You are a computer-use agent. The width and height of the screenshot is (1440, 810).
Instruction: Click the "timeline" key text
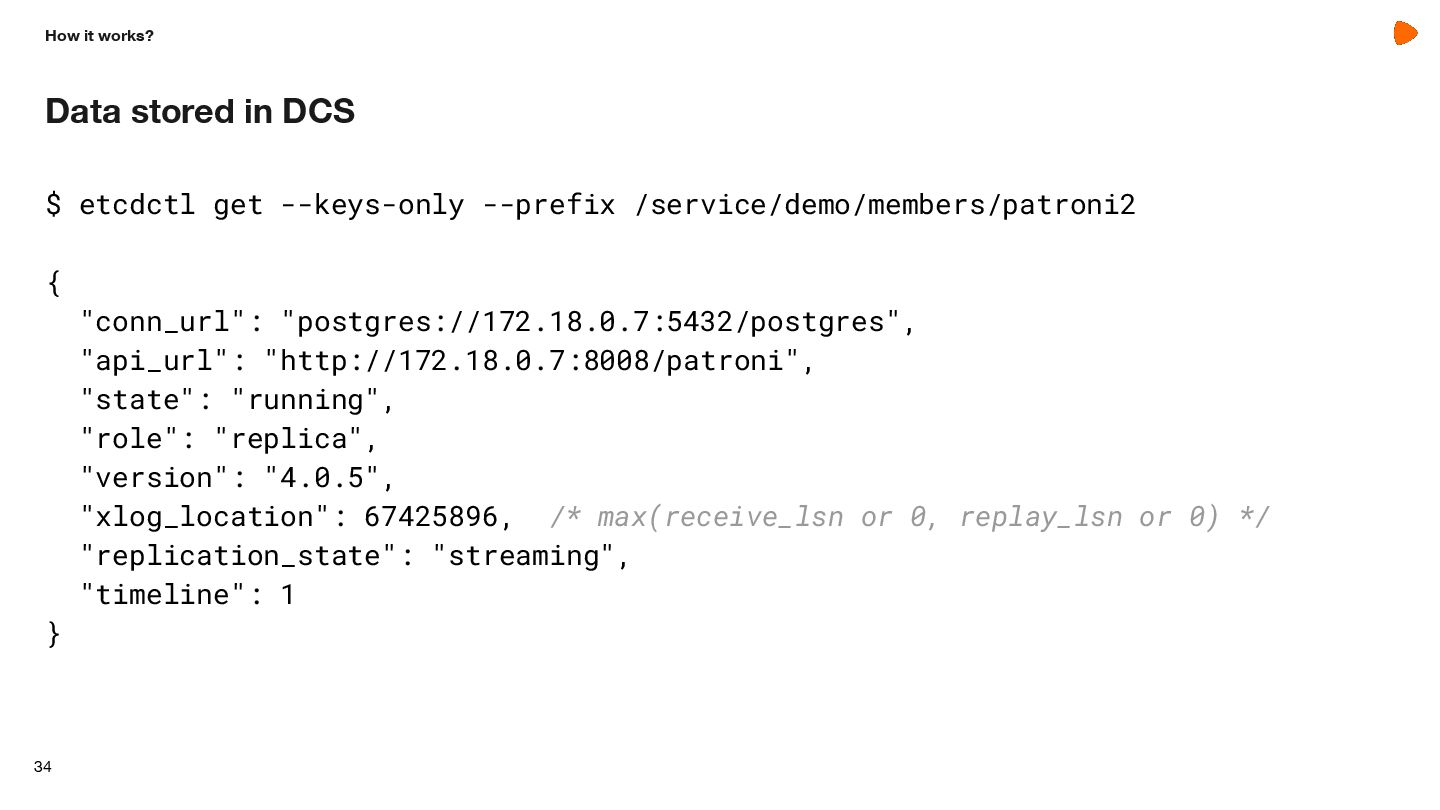pos(162,595)
